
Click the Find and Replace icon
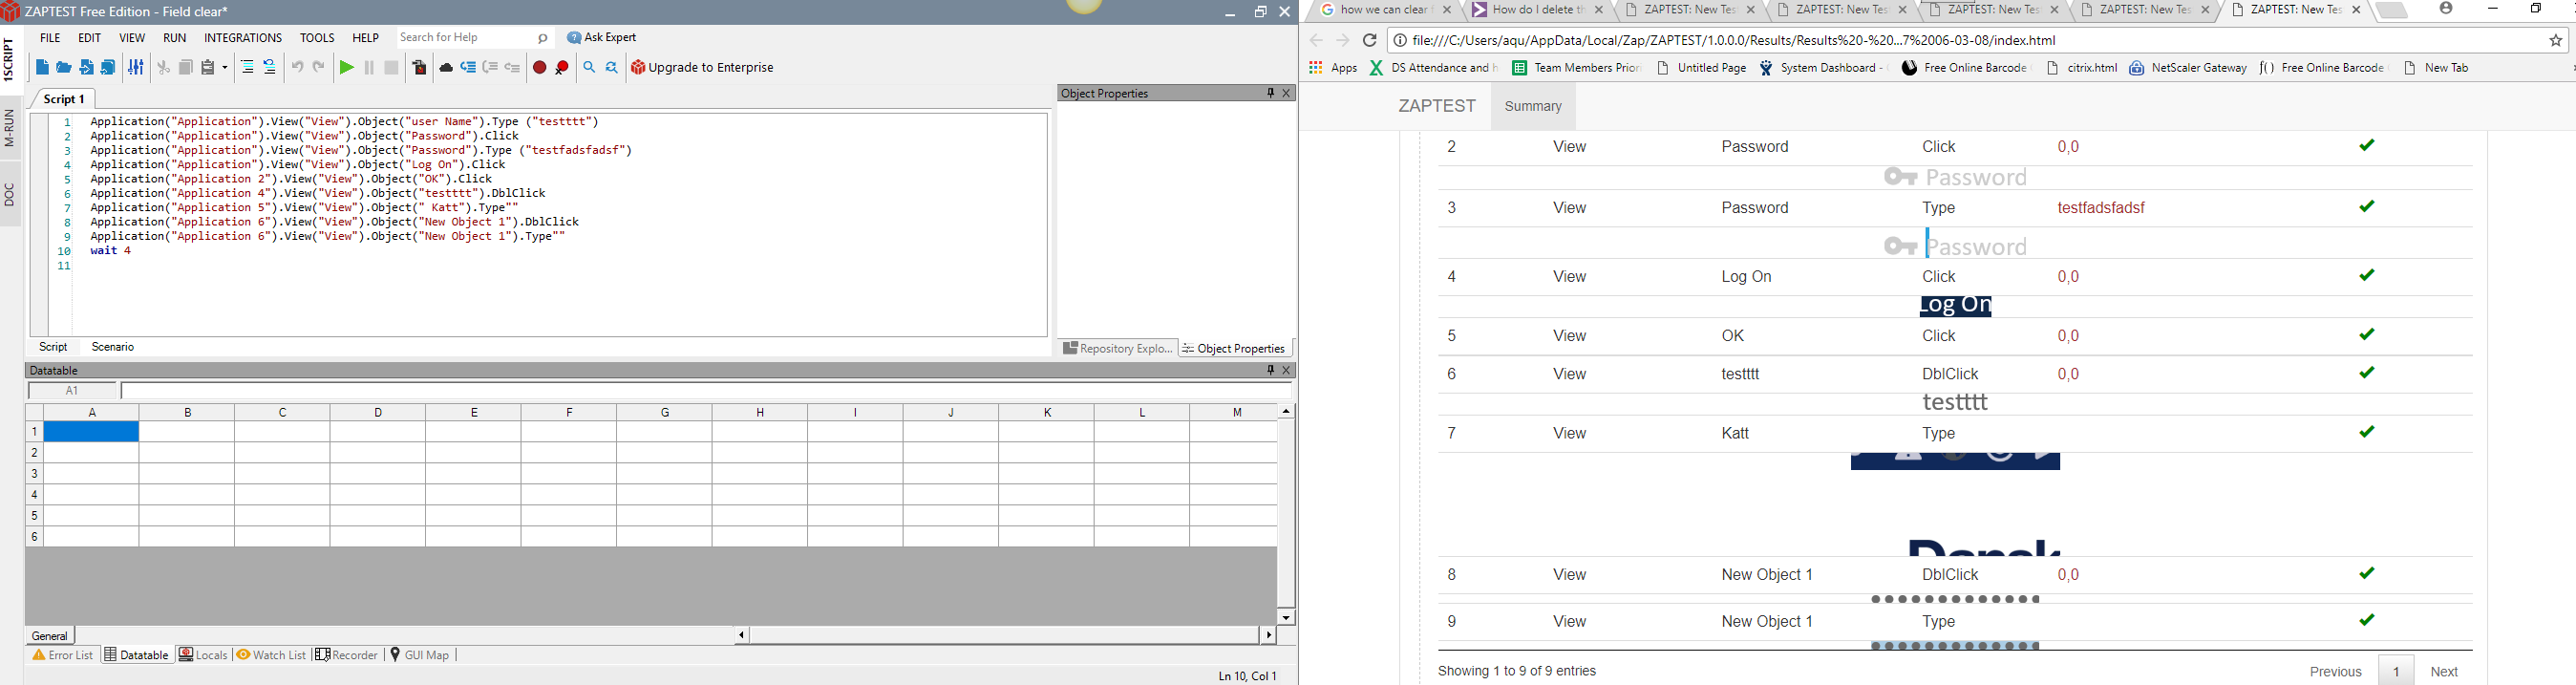pos(612,68)
